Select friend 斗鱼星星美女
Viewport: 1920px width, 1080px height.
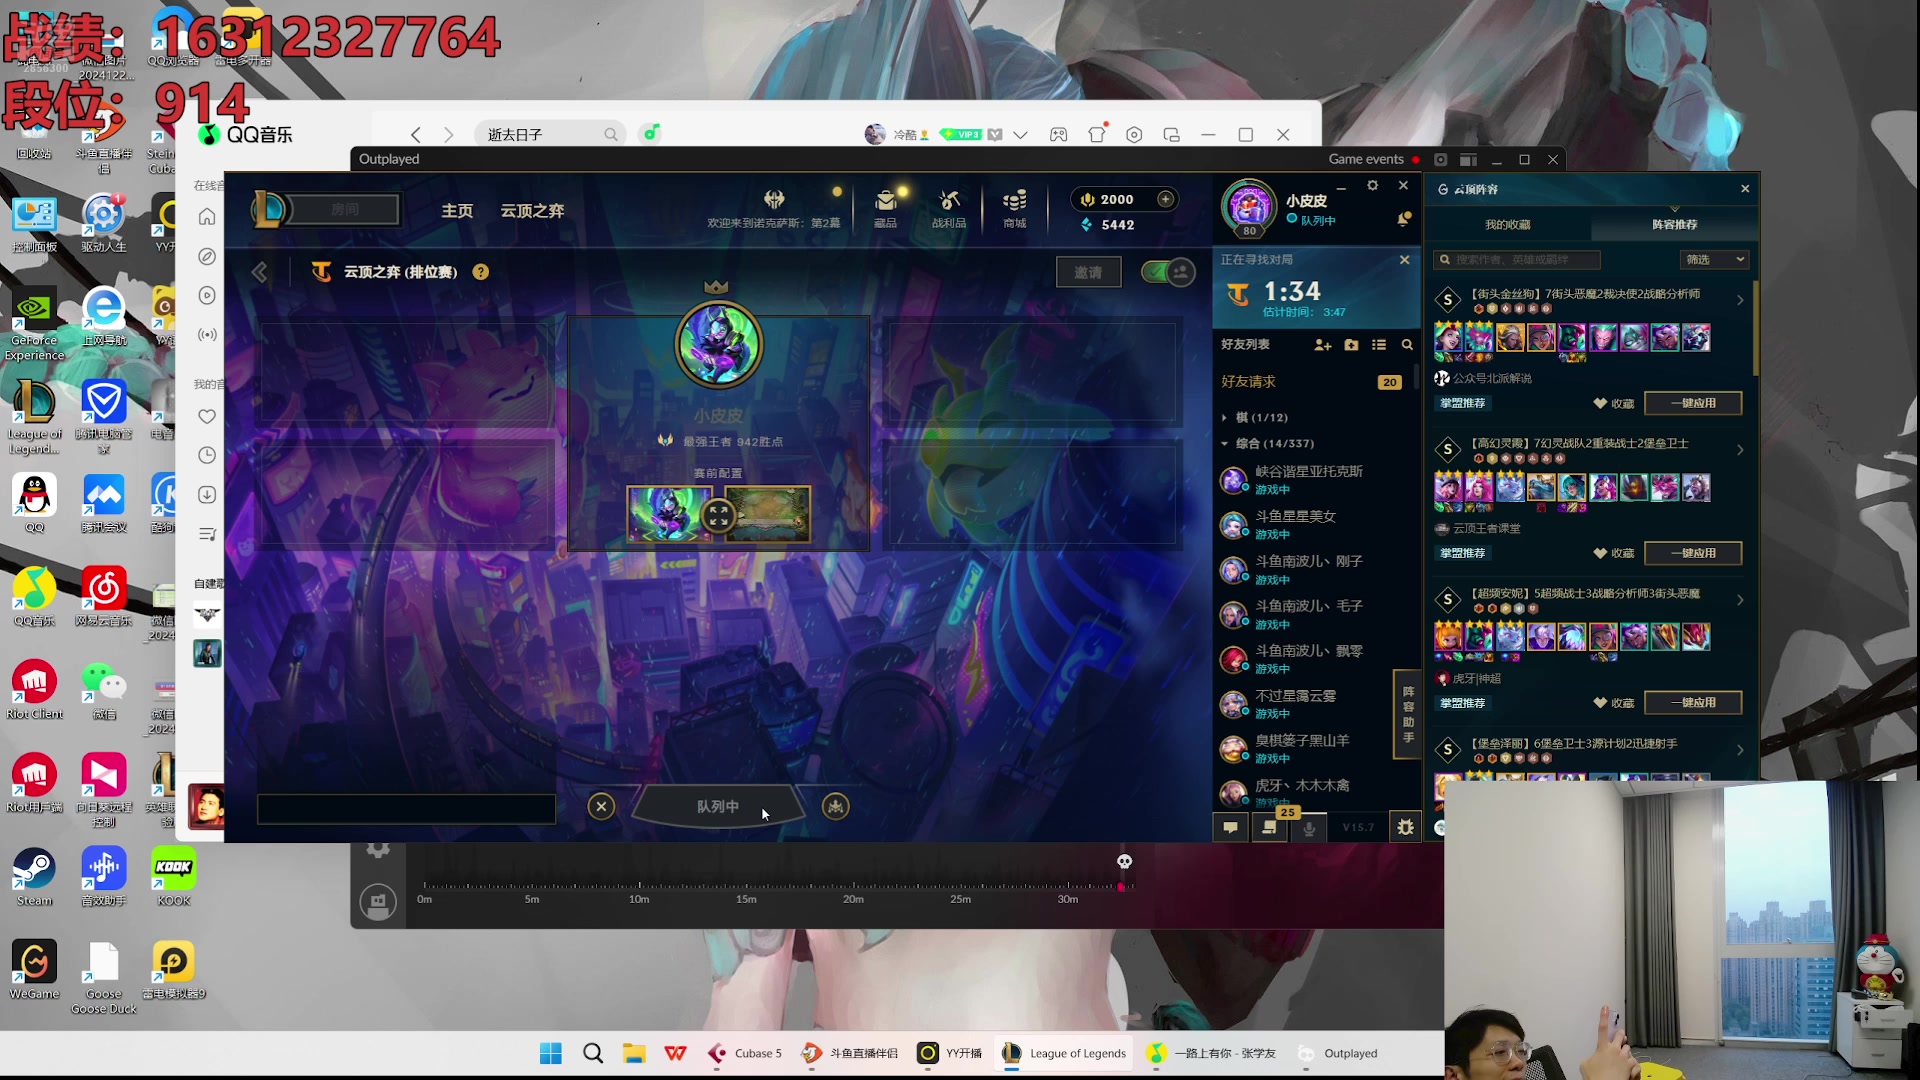1314,525
